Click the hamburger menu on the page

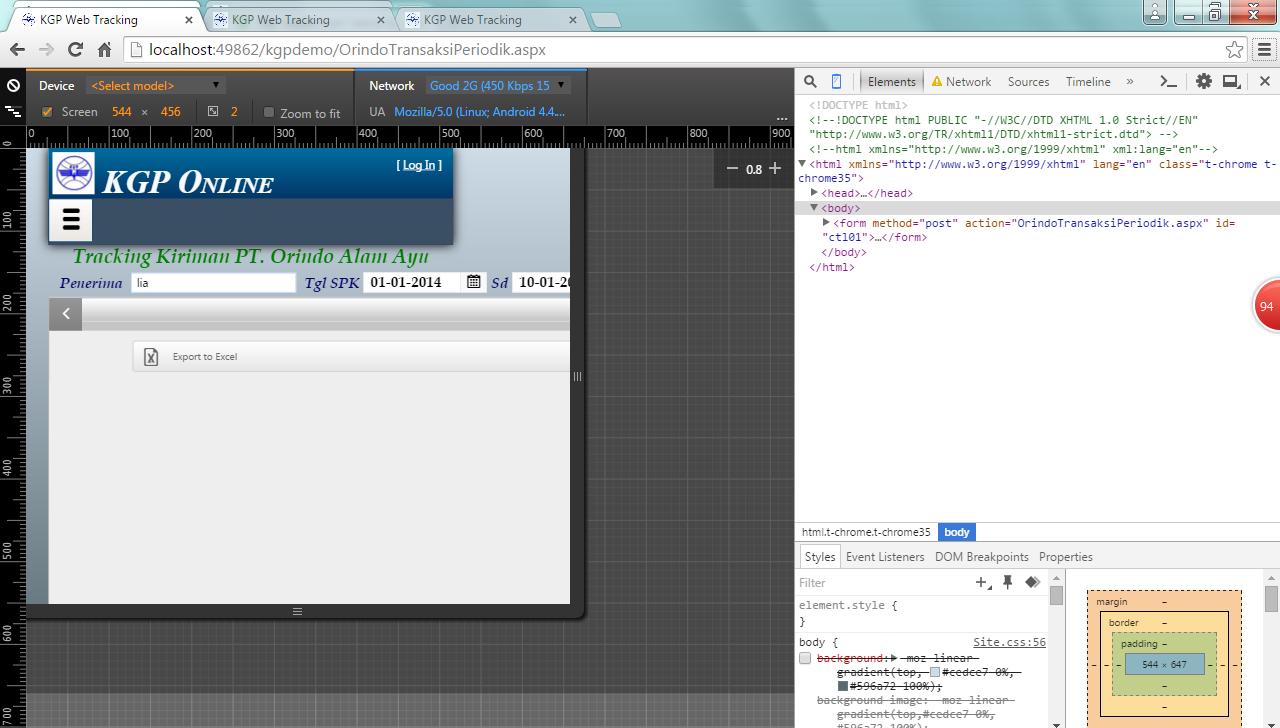point(71,220)
